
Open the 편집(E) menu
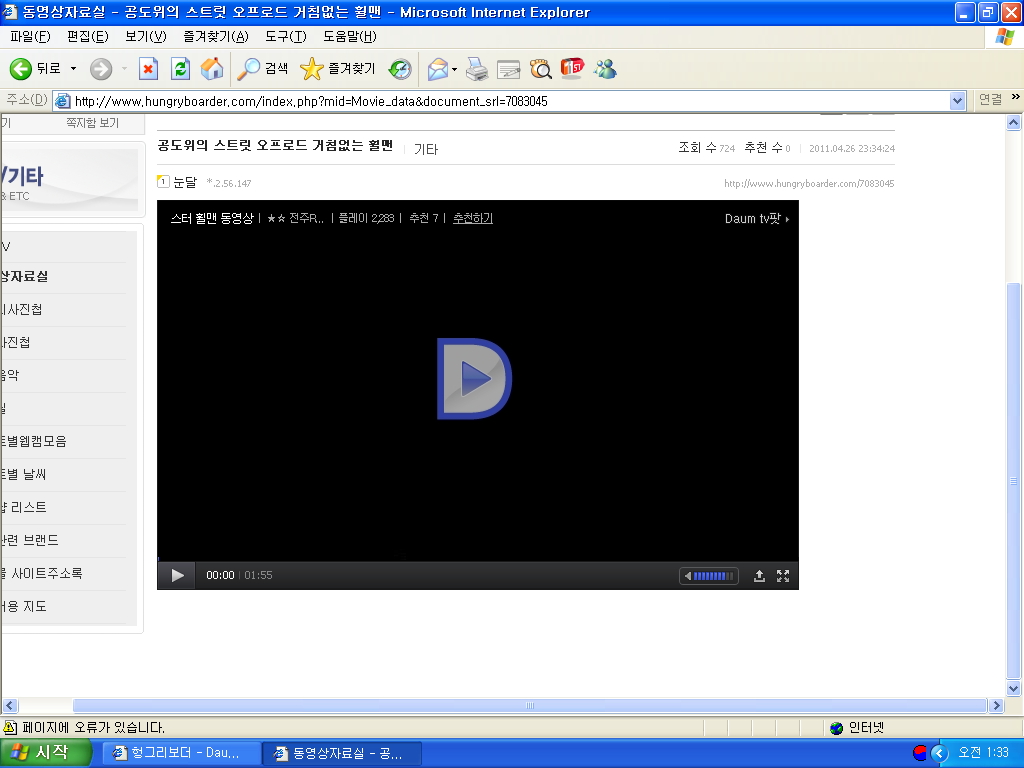[88, 37]
